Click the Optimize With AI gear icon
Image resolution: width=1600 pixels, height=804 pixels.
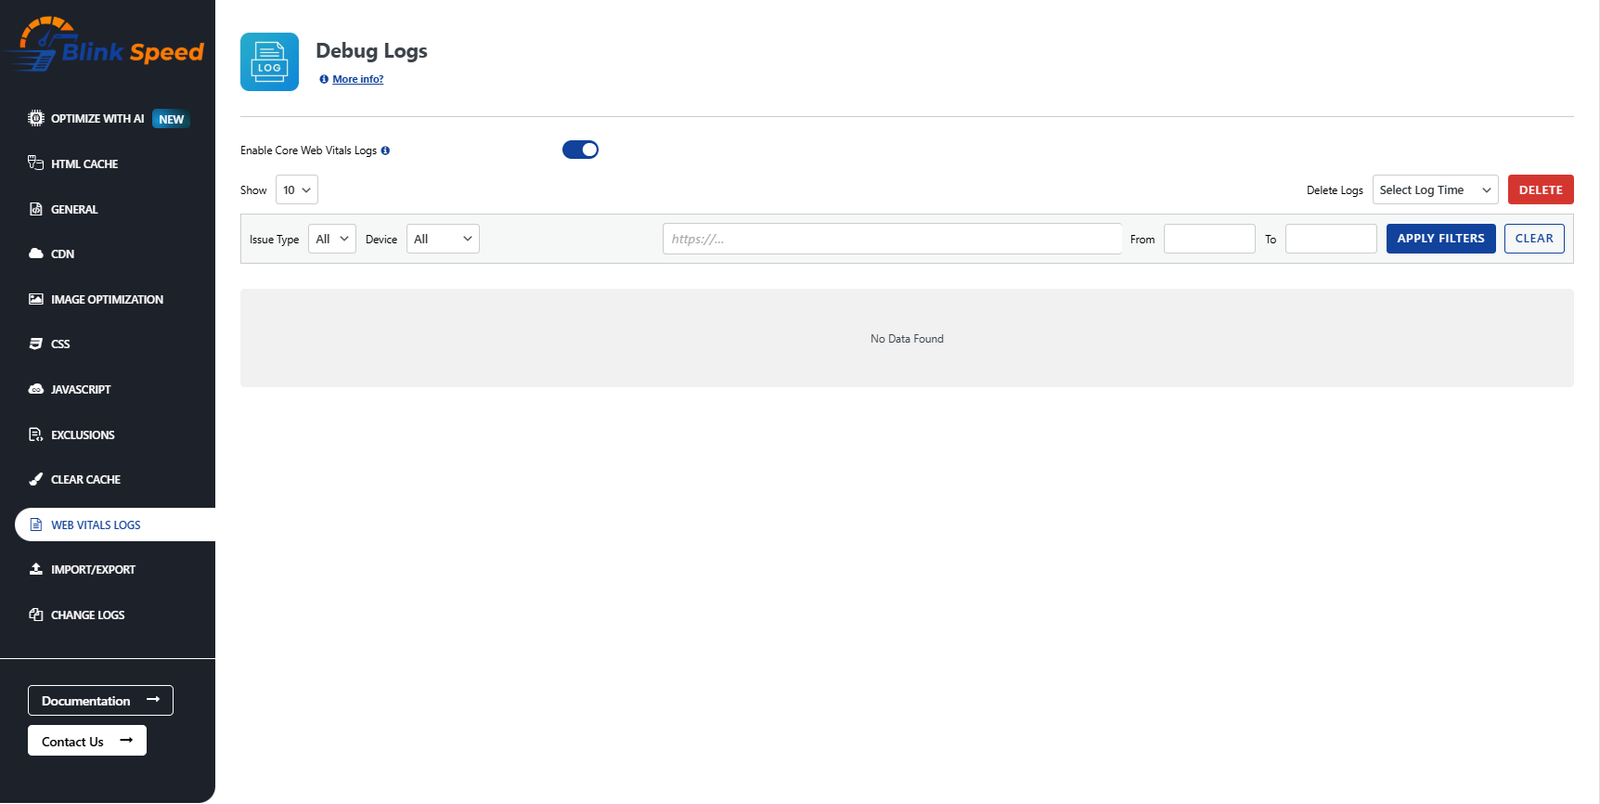pyautogui.click(x=36, y=118)
